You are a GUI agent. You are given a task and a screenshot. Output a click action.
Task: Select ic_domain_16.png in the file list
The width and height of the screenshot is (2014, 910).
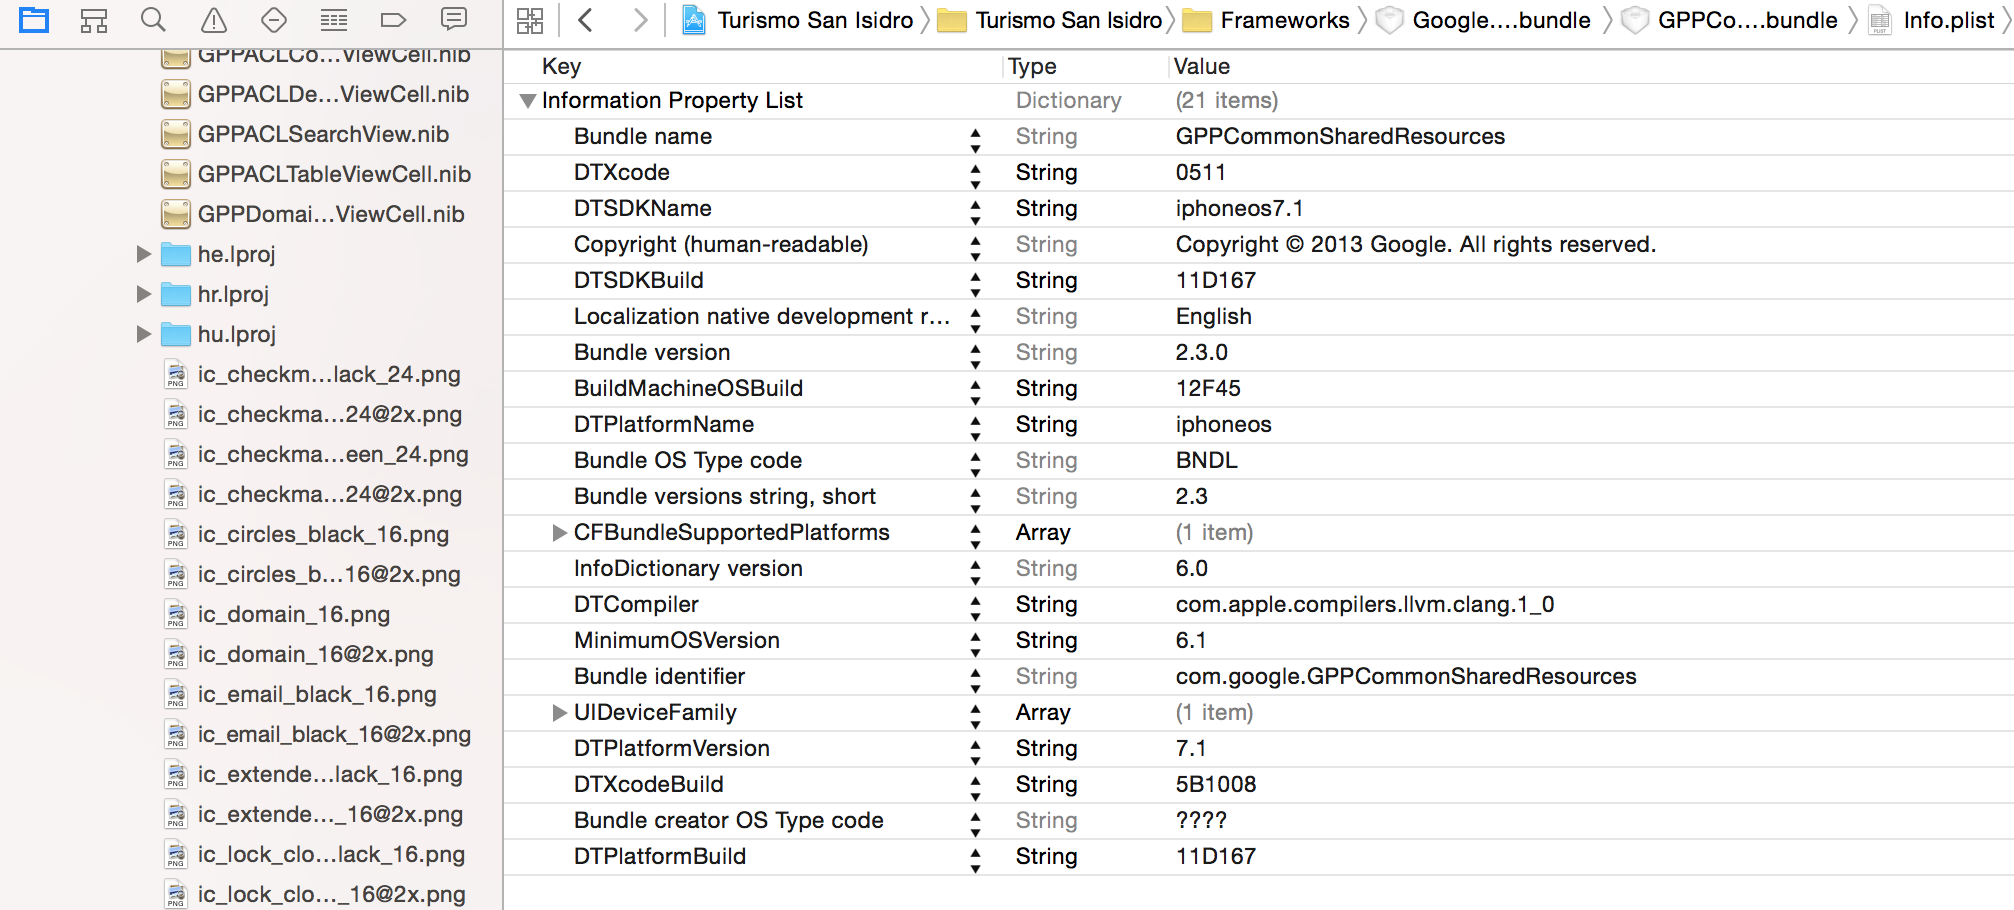coord(293,614)
